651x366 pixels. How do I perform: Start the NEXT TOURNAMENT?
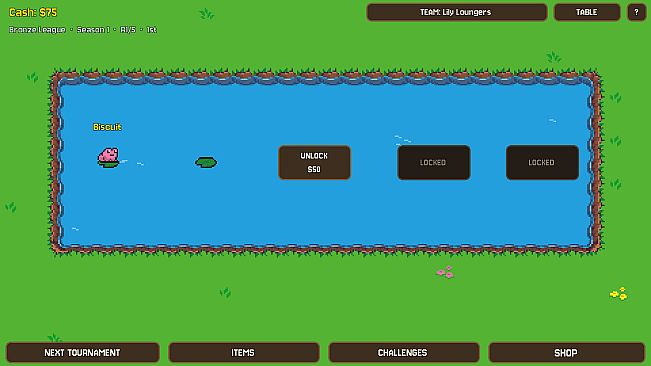[83, 352]
